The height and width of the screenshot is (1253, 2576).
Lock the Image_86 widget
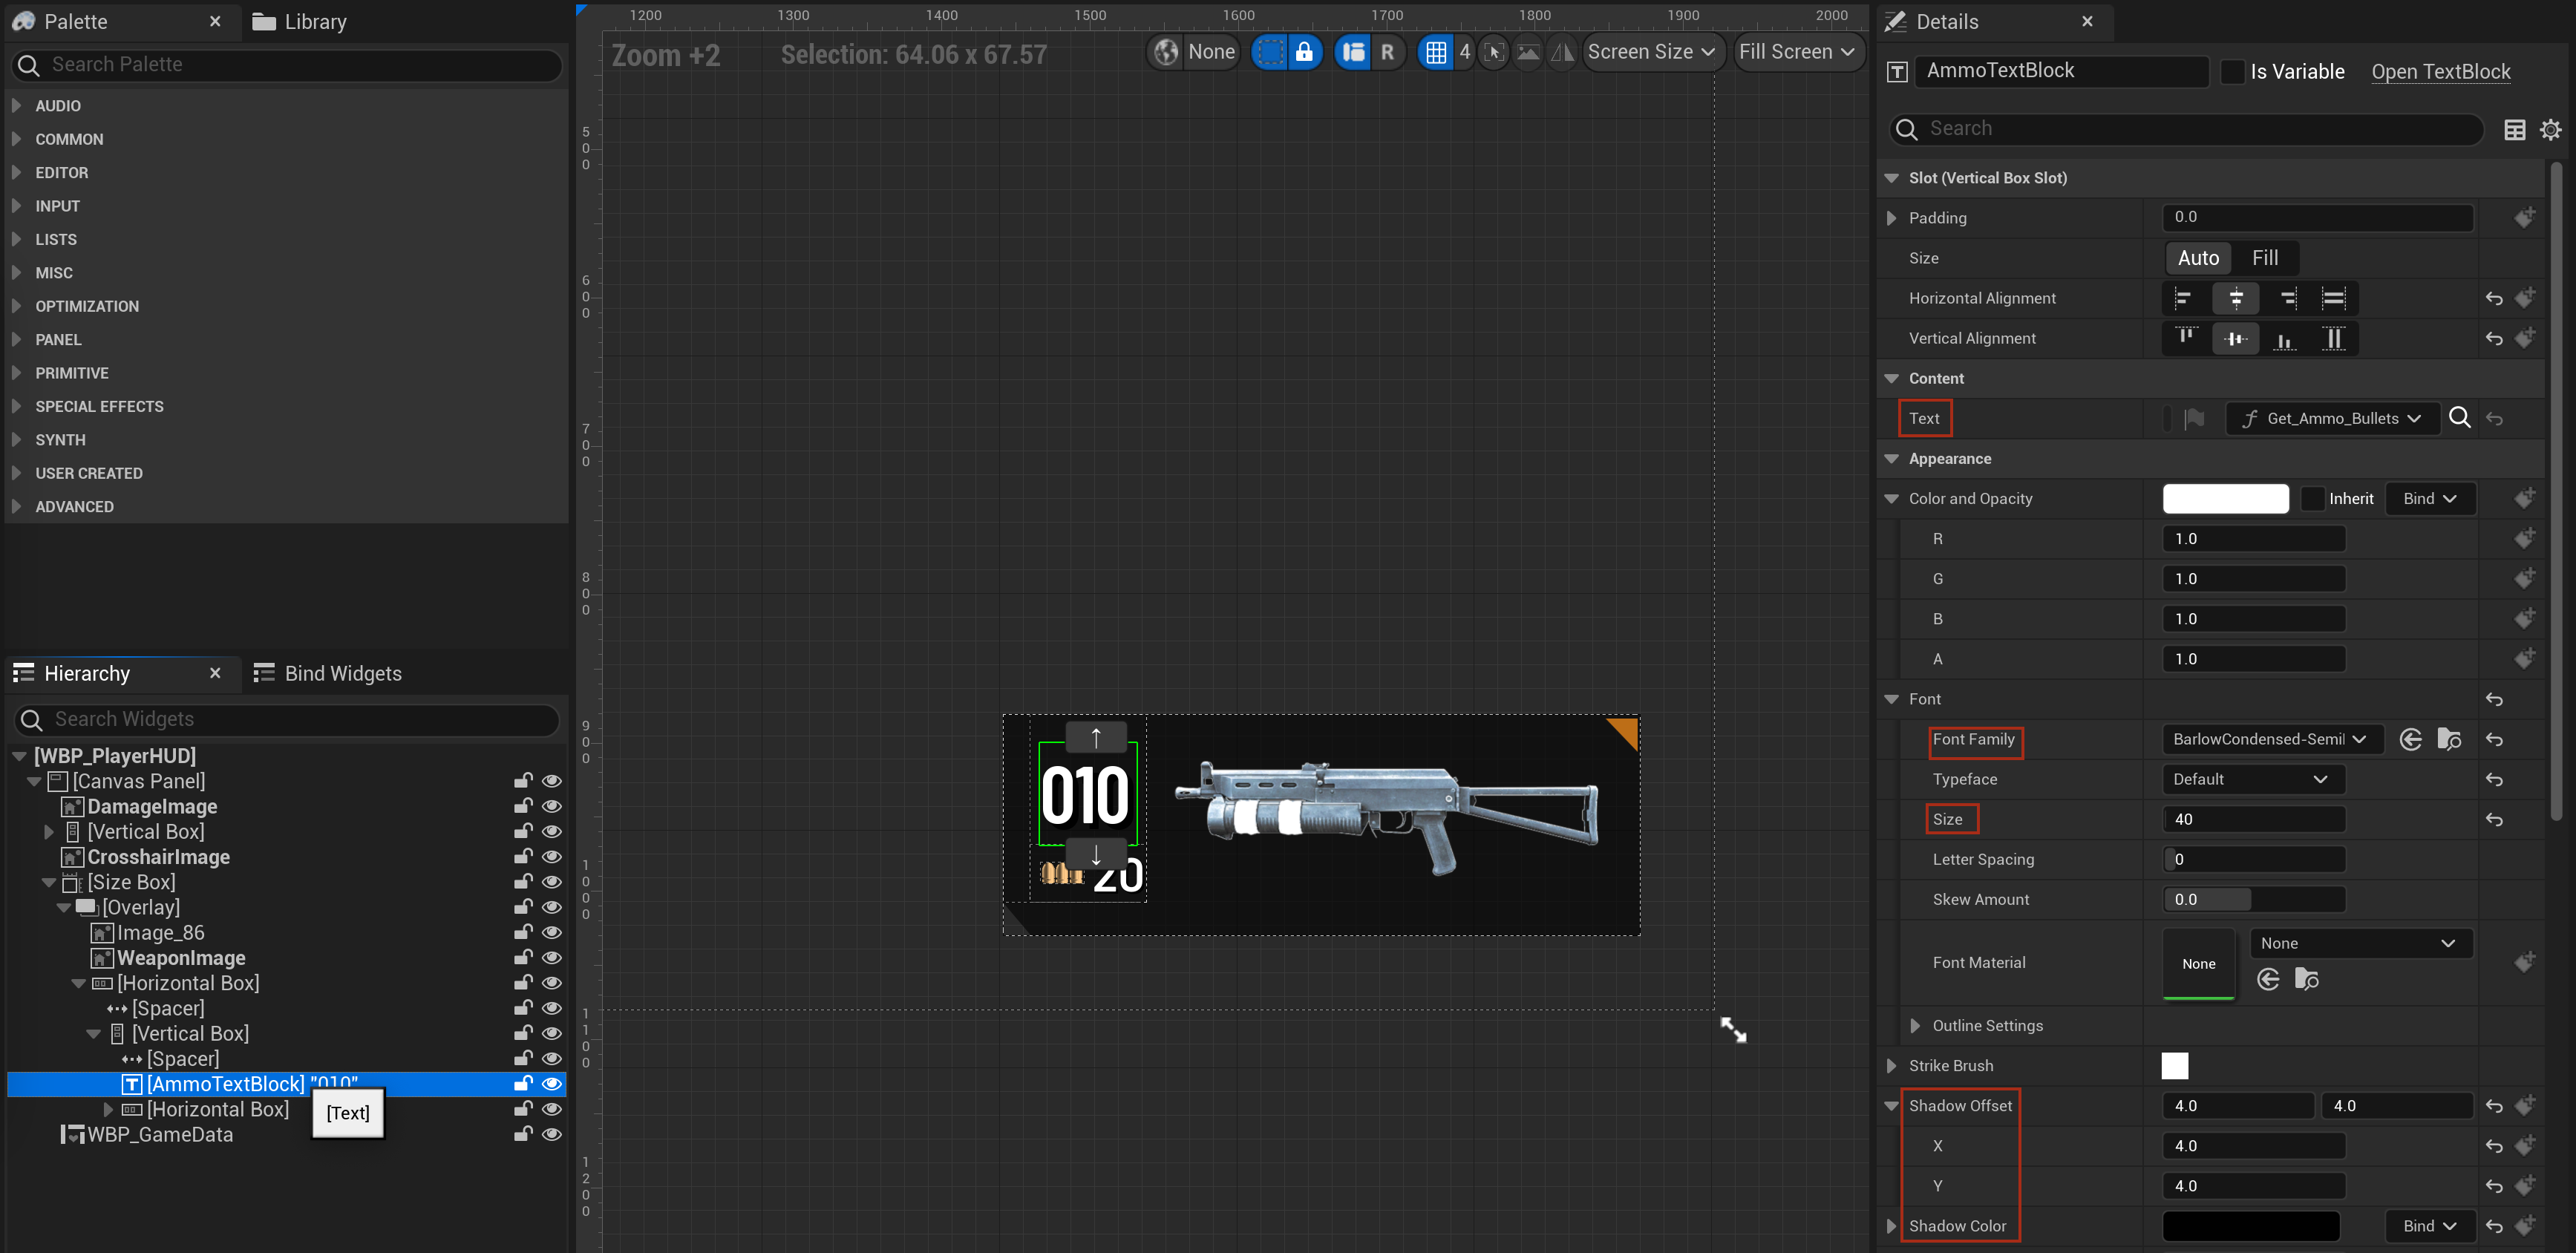tap(522, 933)
